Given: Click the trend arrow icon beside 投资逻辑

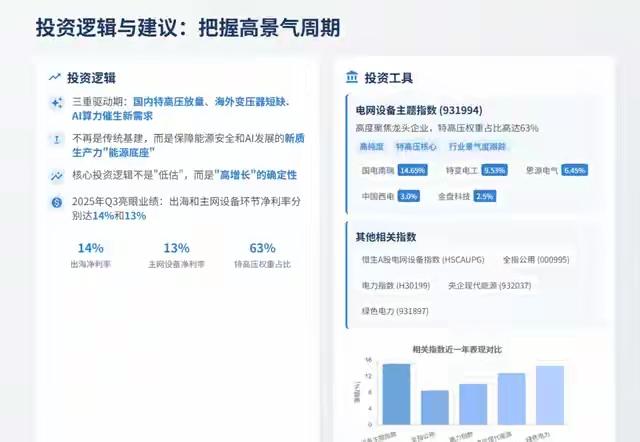Looking at the screenshot, I should (55, 77).
